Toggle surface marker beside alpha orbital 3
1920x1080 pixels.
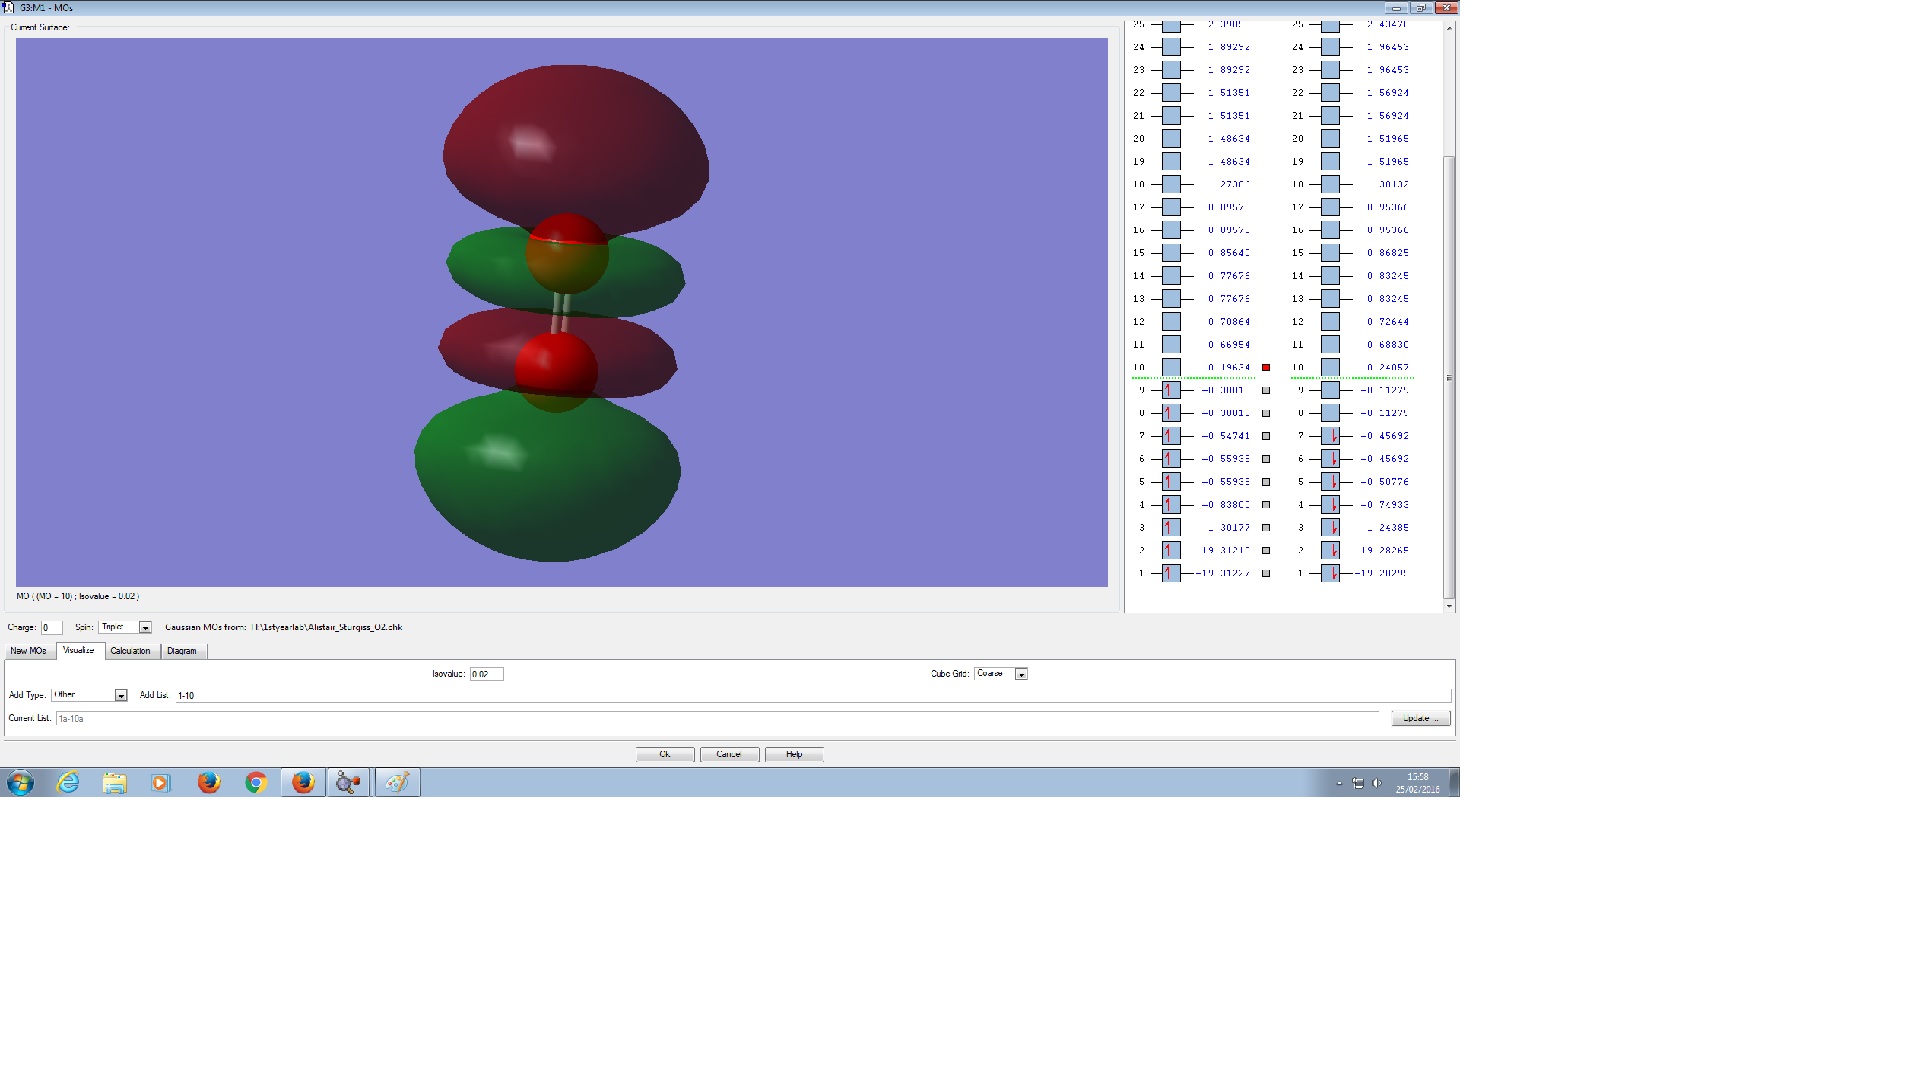[x=1266, y=527]
